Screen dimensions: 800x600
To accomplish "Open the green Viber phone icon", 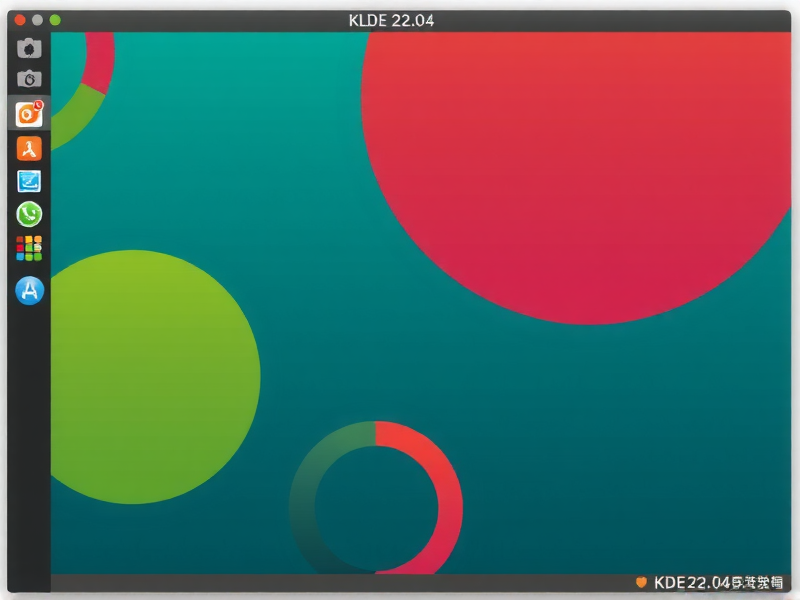I will point(28,214).
